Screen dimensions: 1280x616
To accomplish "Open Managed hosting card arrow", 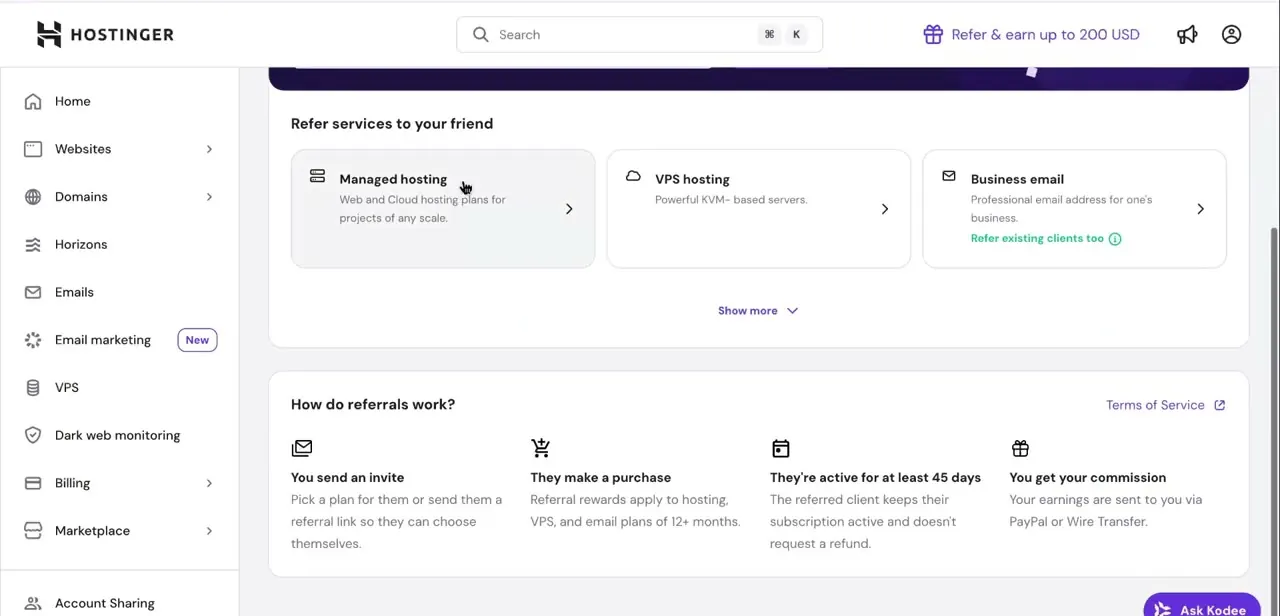I will coord(569,209).
